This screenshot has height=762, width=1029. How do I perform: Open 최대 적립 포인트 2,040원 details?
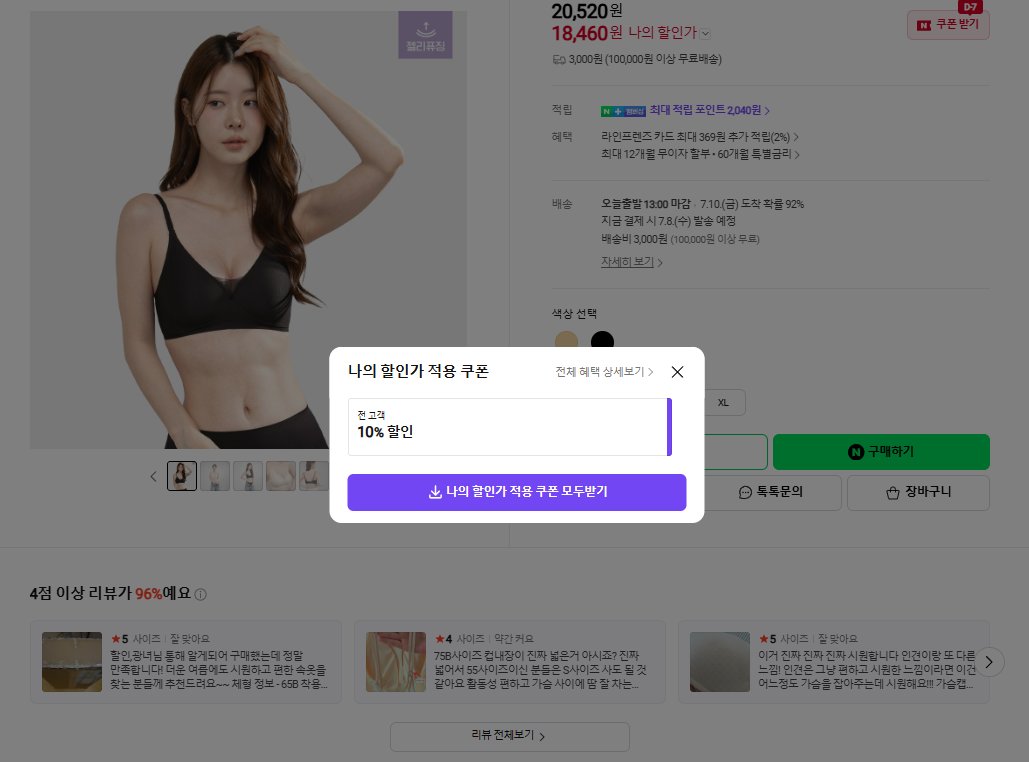709,110
